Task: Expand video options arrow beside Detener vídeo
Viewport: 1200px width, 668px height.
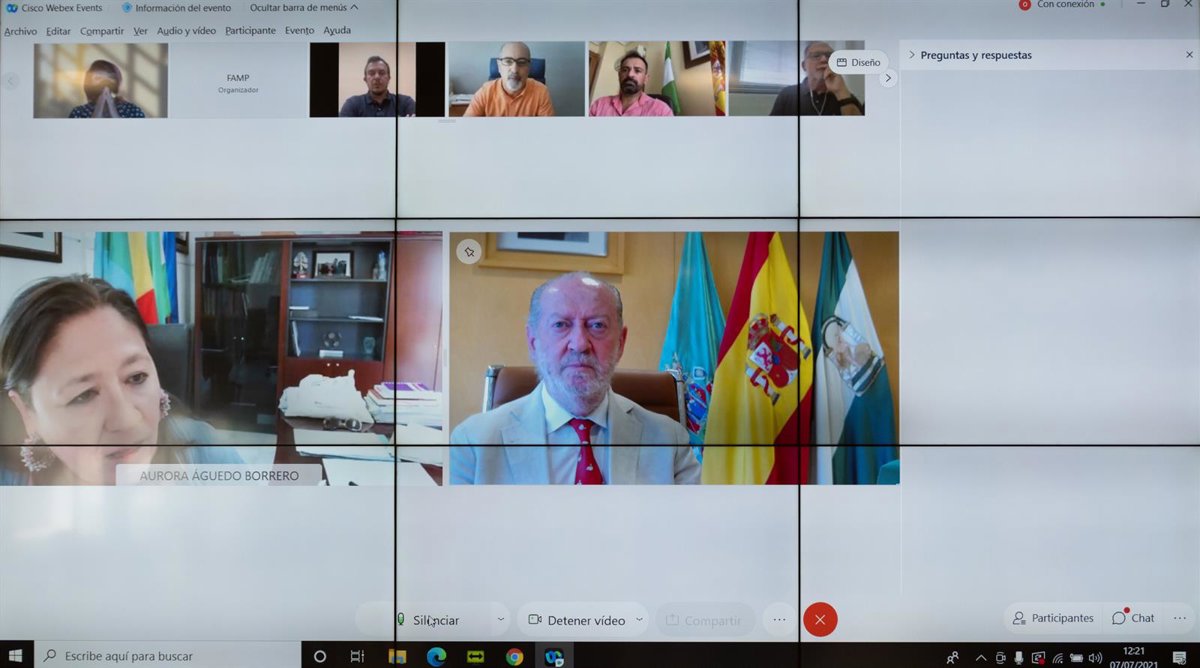Action: point(639,620)
